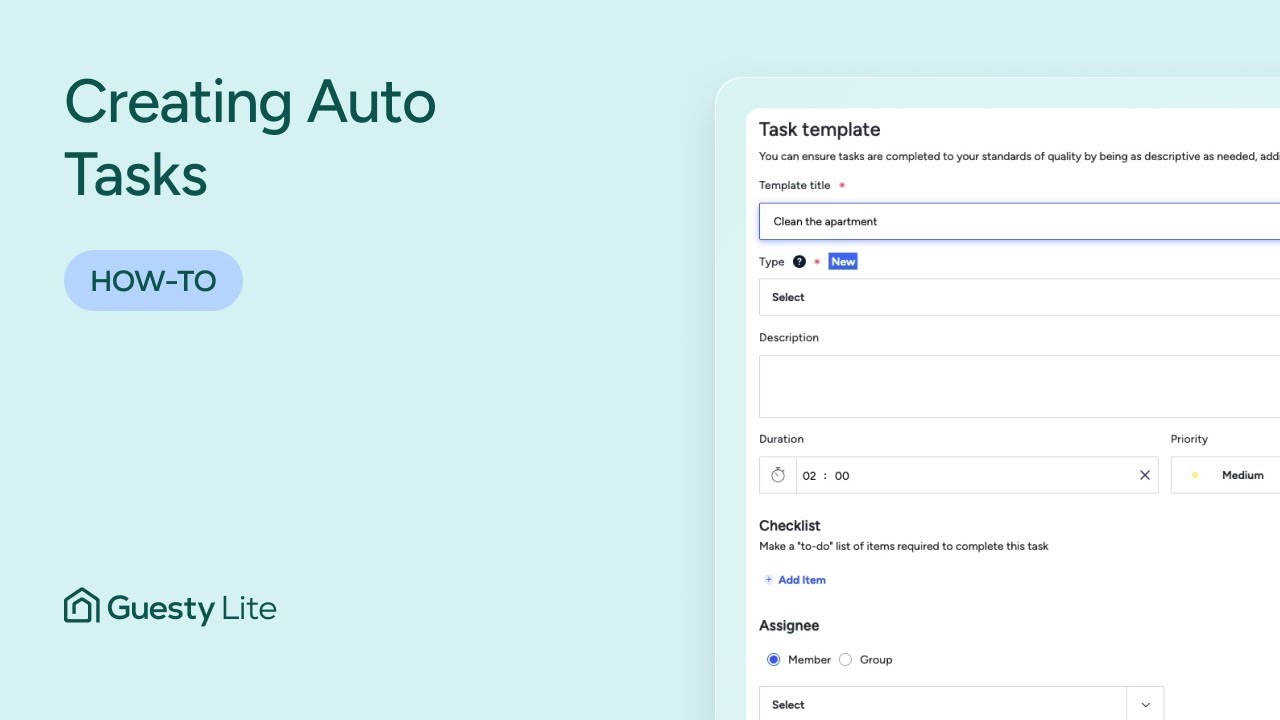Expand the Assignee Select dropdown chevron

1145,705
